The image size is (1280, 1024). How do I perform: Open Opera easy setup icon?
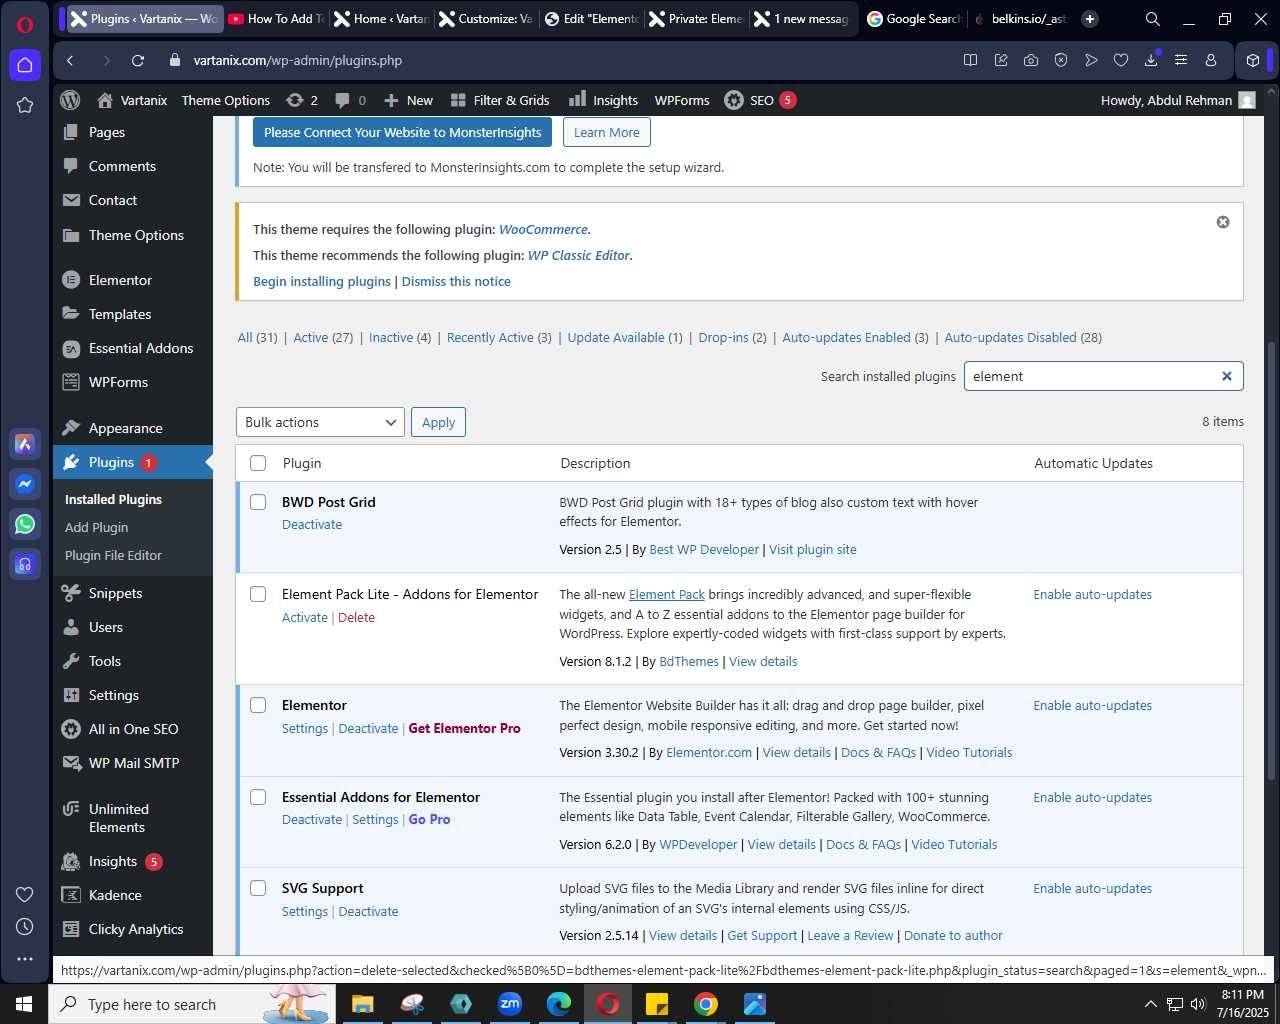[x=1181, y=60]
